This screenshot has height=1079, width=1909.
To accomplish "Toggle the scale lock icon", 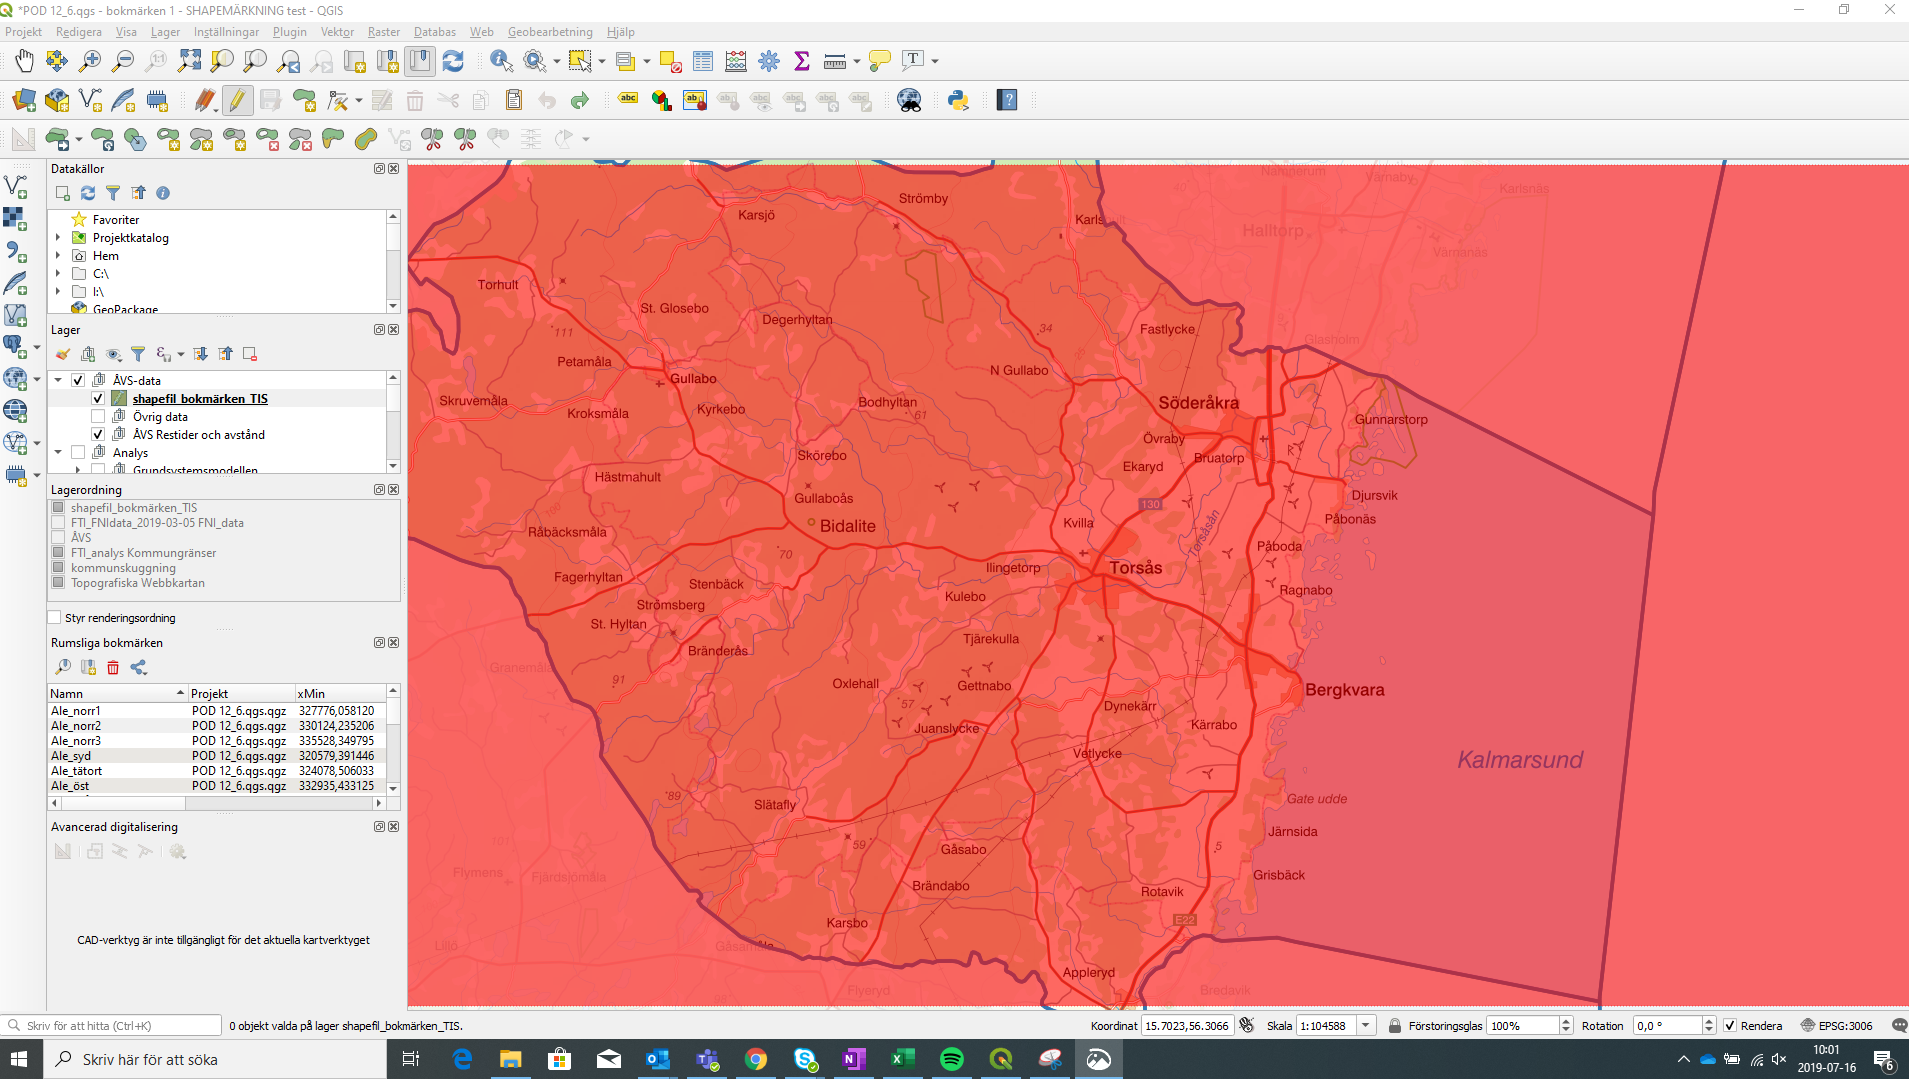I will [x=1395, y=1025].
